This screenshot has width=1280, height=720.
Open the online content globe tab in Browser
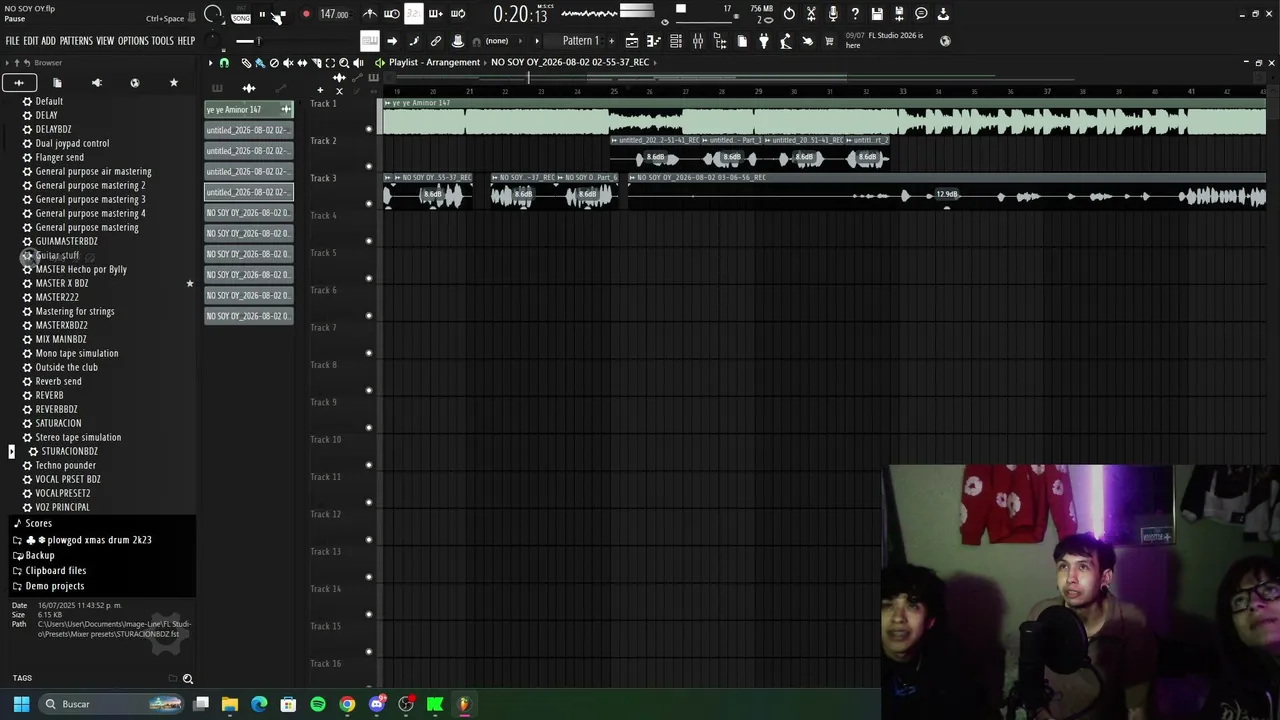click(135, 82)
